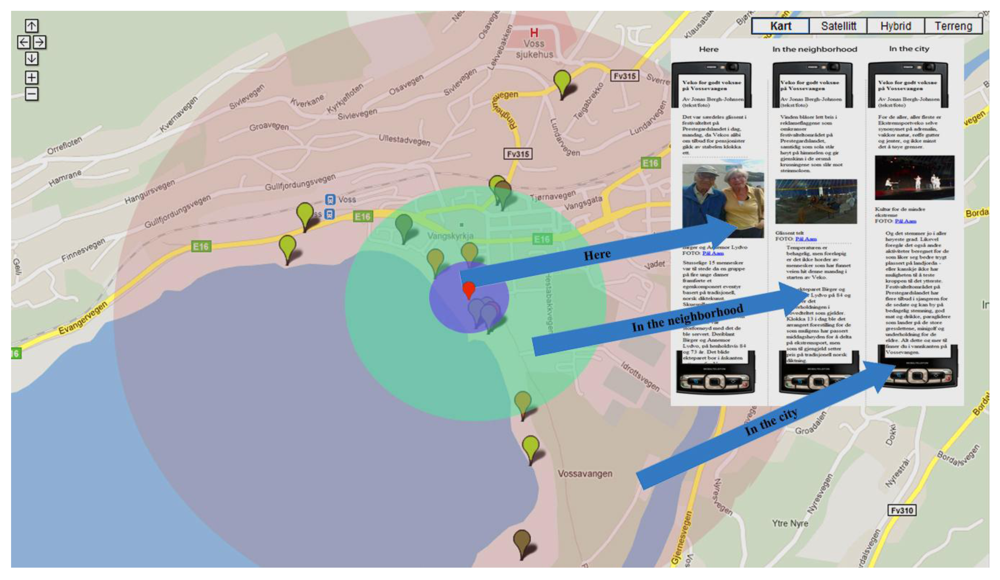Zoom in with the plus button

coord(31,77)
